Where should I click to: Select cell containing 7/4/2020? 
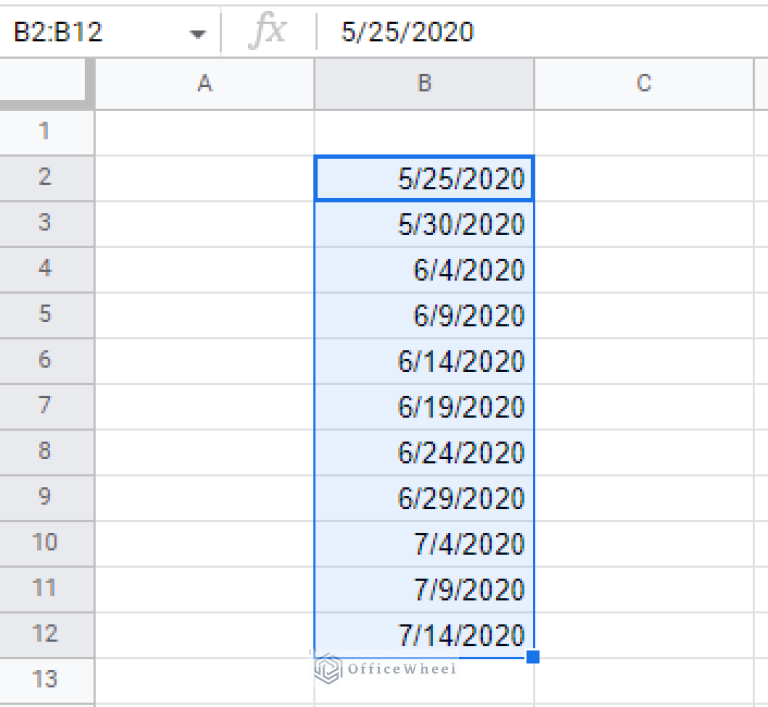(x=424, y=544)
